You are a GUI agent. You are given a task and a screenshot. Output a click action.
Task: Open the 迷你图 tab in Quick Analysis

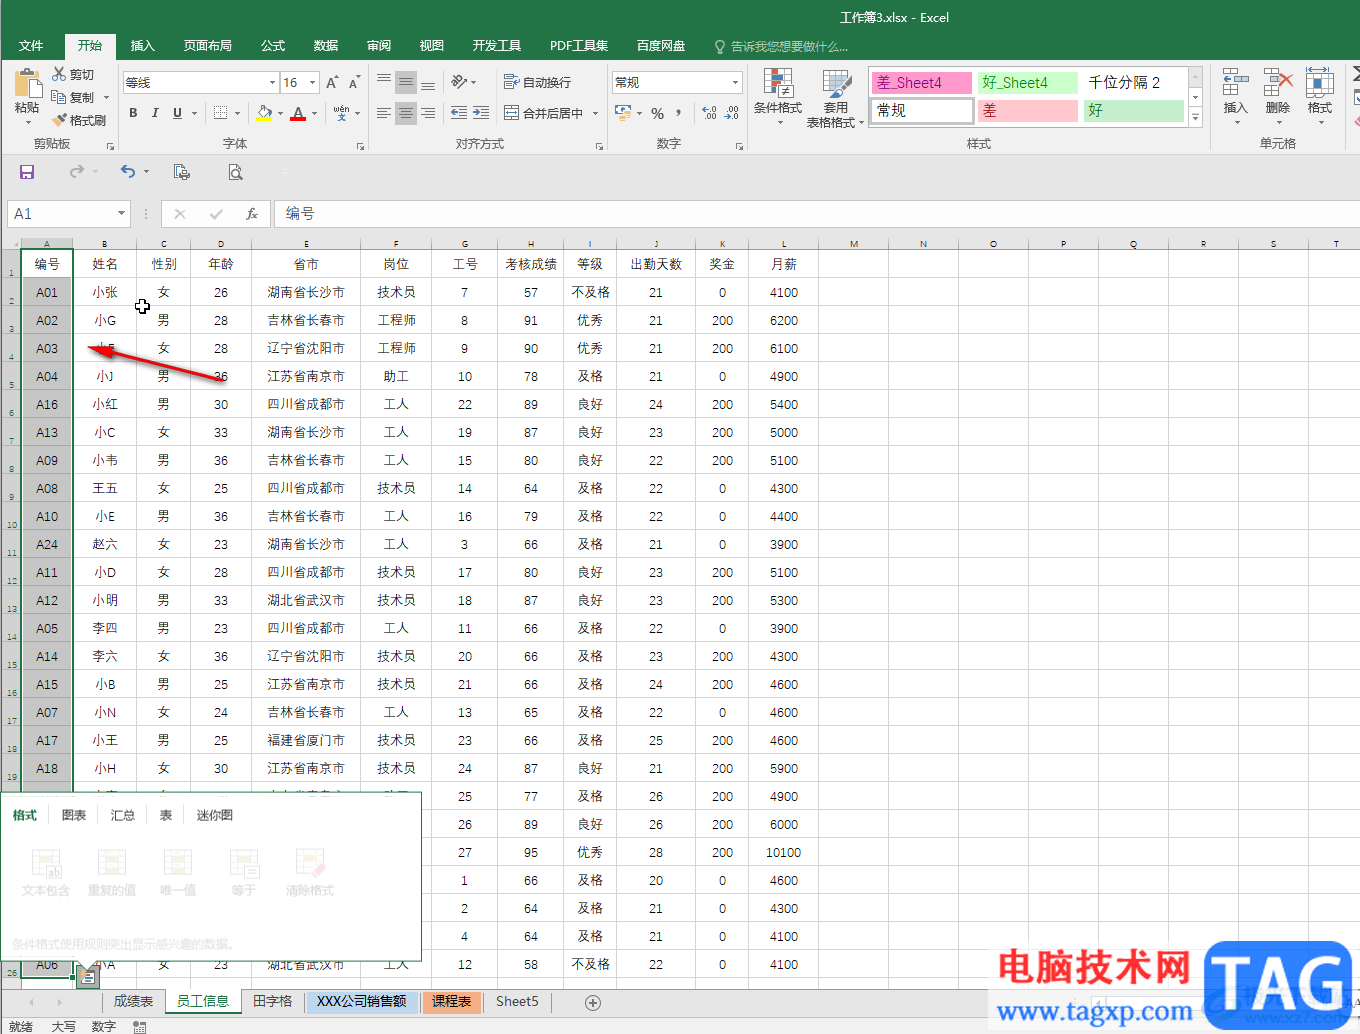coord(215,815)
